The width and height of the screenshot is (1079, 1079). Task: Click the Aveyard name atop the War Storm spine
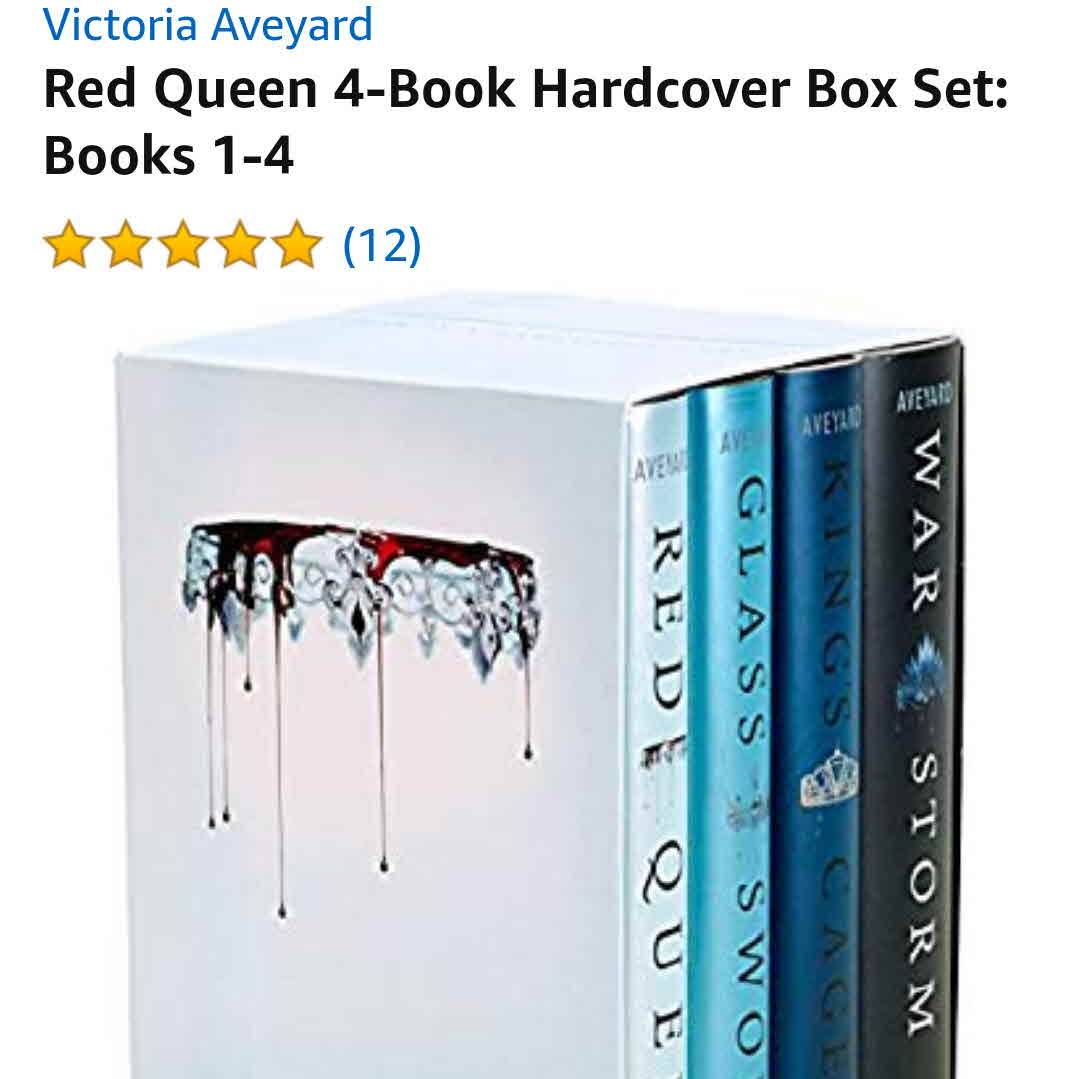[x=924, y=398]
